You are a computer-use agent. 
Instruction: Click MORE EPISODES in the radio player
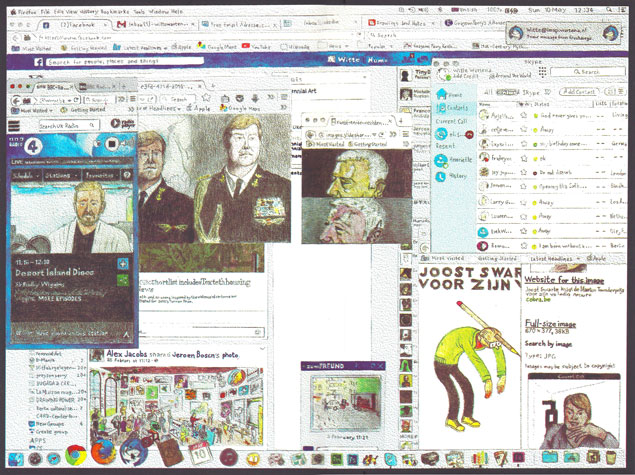click(60, 298)
